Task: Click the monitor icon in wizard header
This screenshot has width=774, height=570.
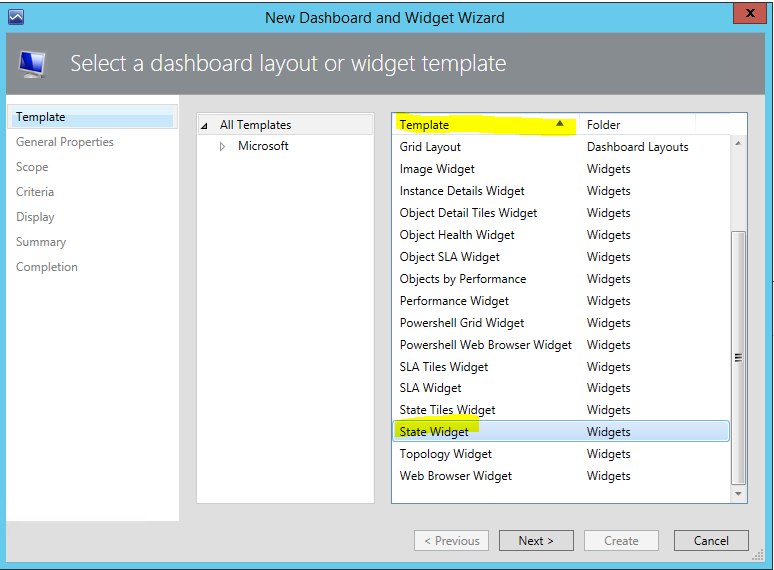Action: click(32, 64)
